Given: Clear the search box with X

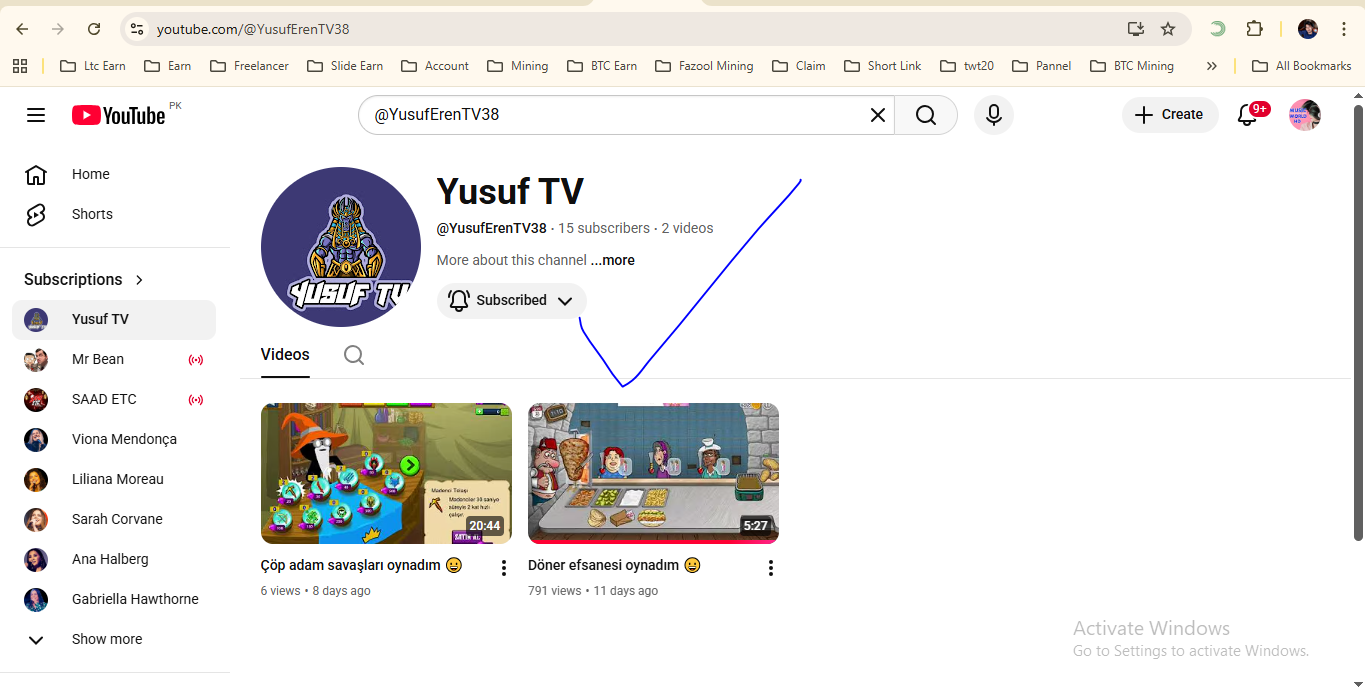Looking at the screenshot, I should [878, 115].
